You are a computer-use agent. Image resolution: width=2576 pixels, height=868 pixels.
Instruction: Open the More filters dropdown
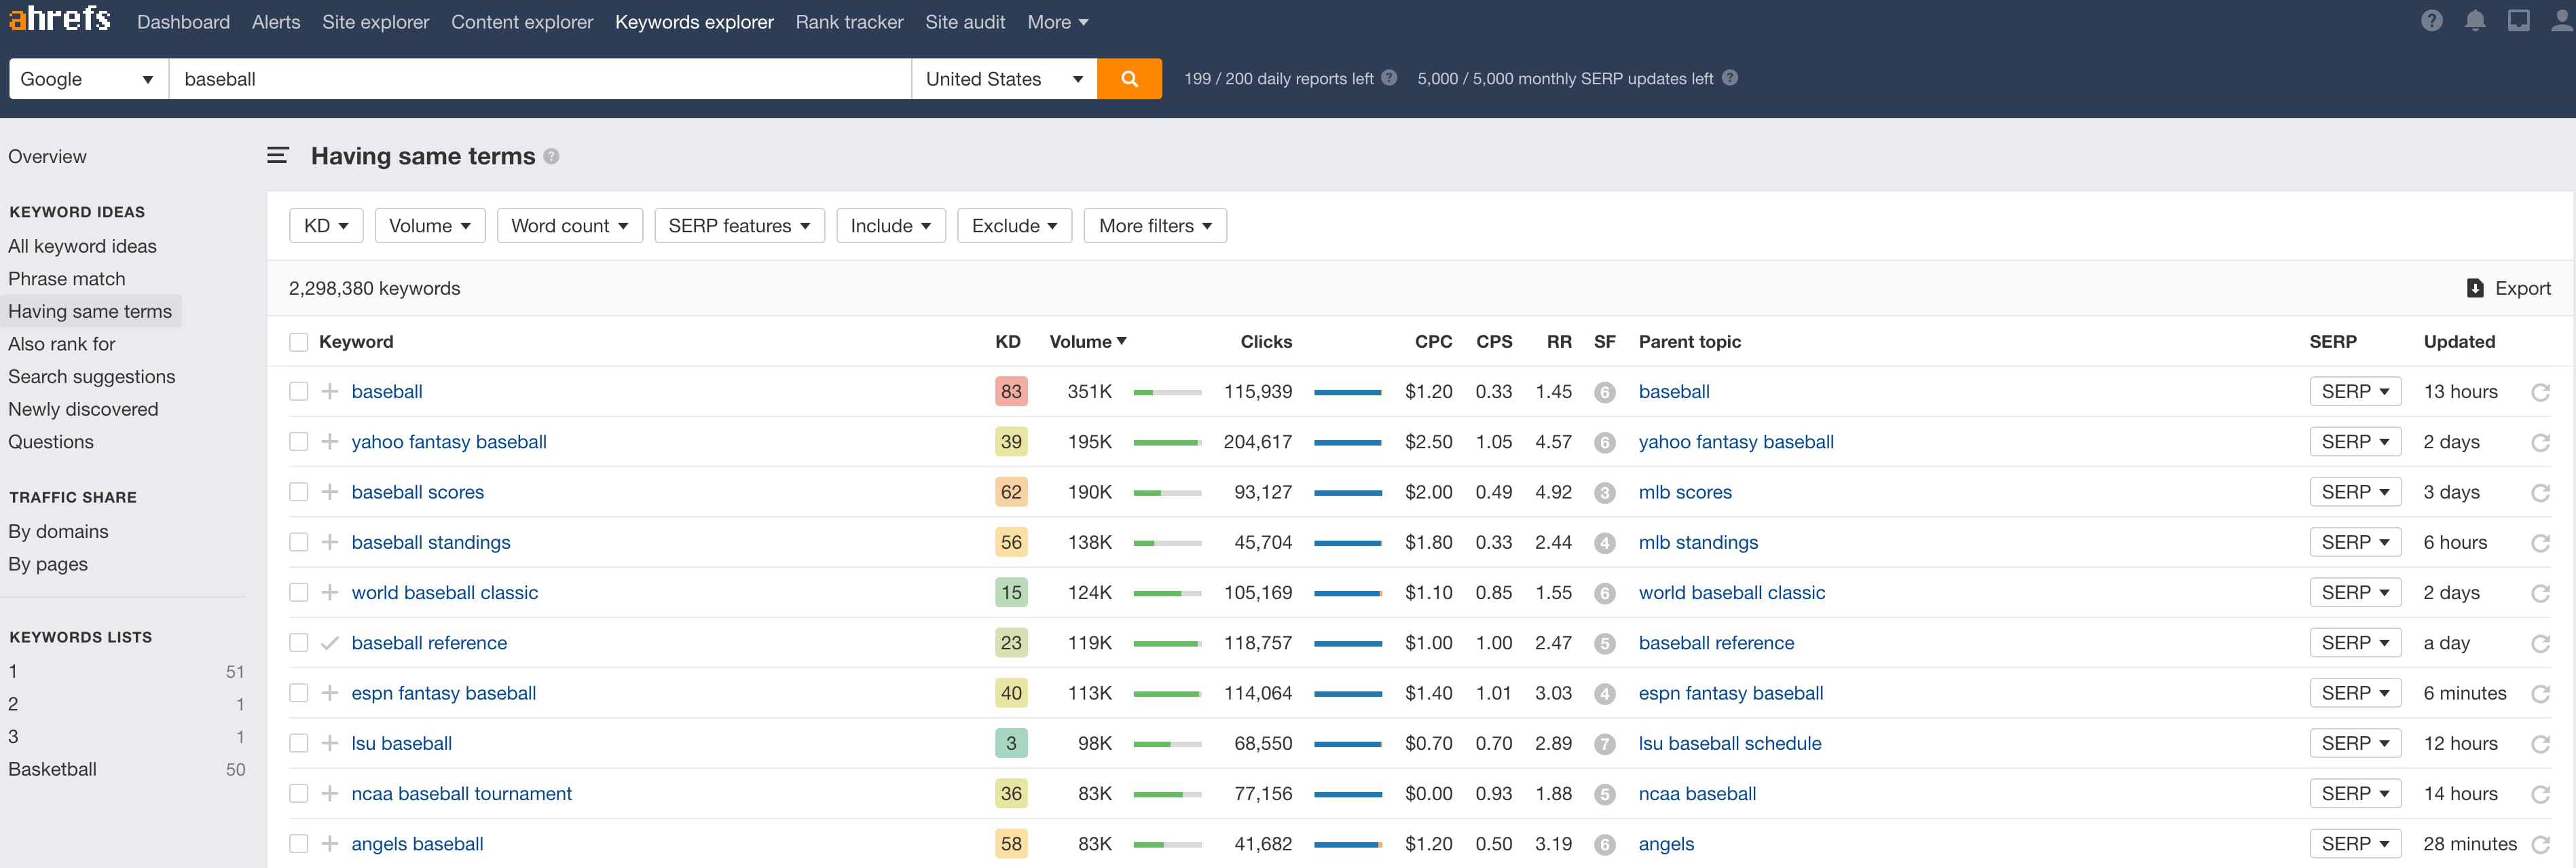pyautogui.click(x=1155, y=226)
